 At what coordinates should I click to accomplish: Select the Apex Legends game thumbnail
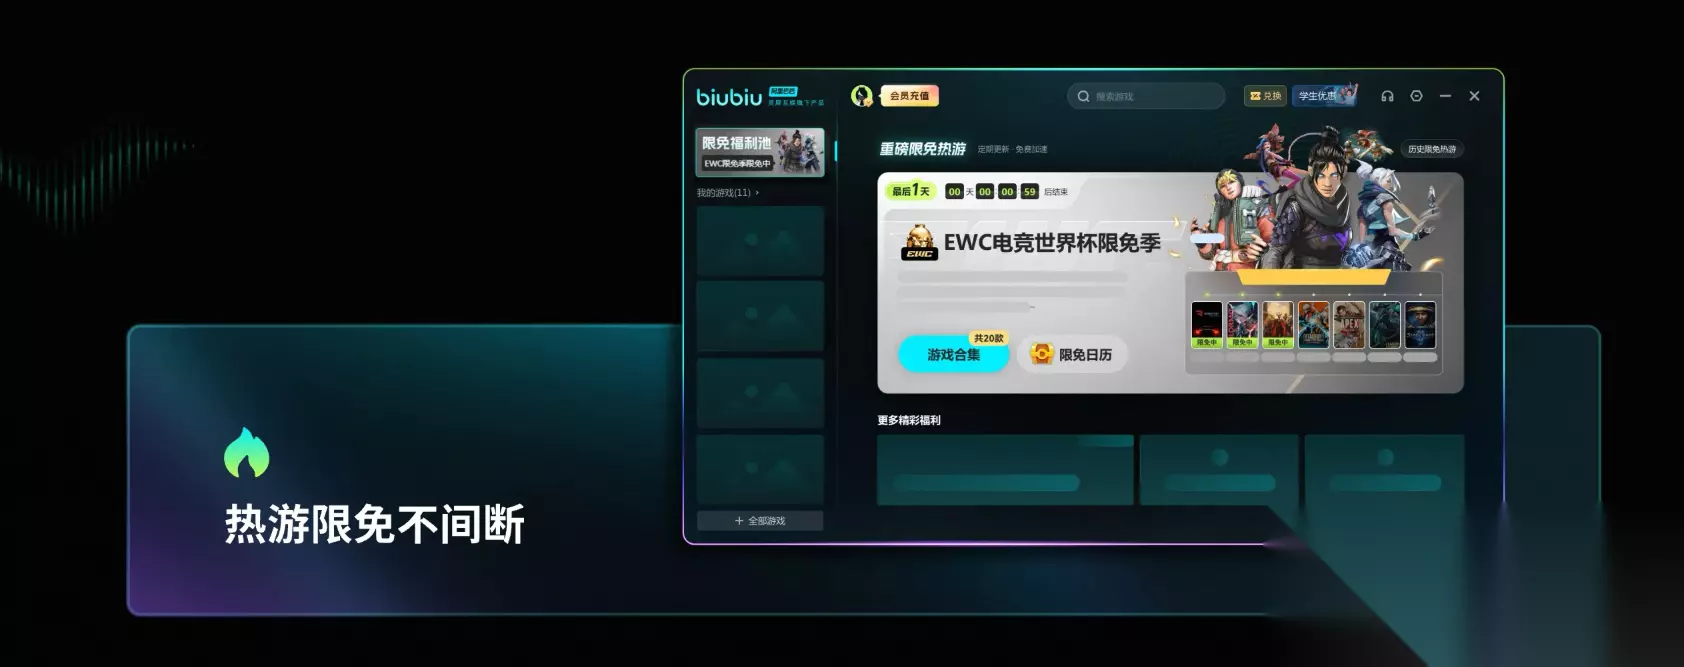(x=1349, y=325)
